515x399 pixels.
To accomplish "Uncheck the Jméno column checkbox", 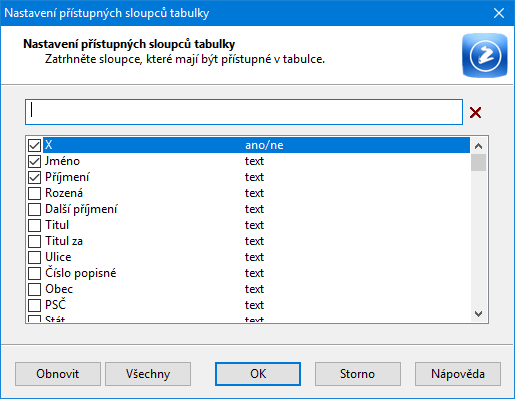I will pyautogui.click(x=34, y=161).
